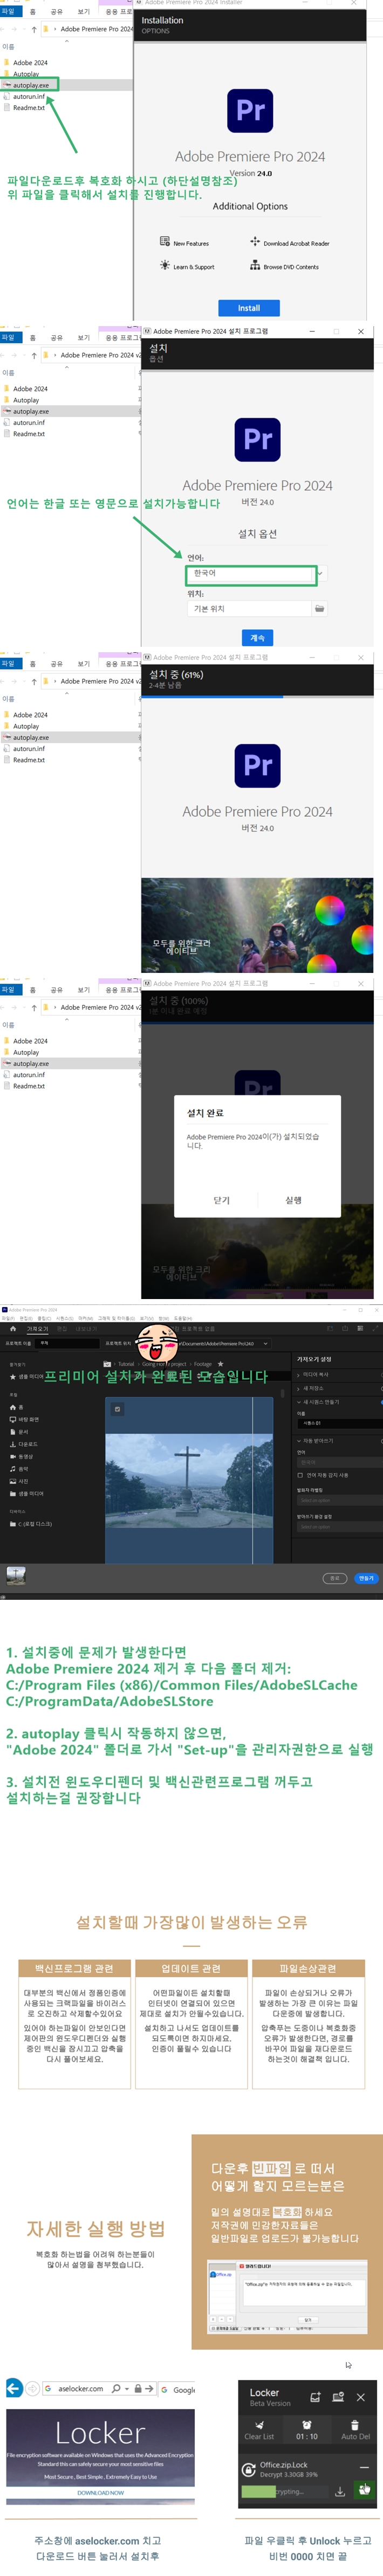This screenshot has height=2576, width=383.
Task: Open the 파일 menu in the Premiere Pro menu bar
Action: pos(8,1318)
